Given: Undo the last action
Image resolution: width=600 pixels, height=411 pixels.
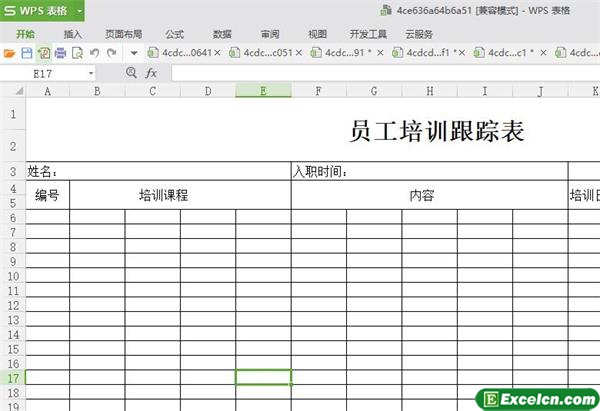Looking at the screenshot, I should (x=94, y=52).
